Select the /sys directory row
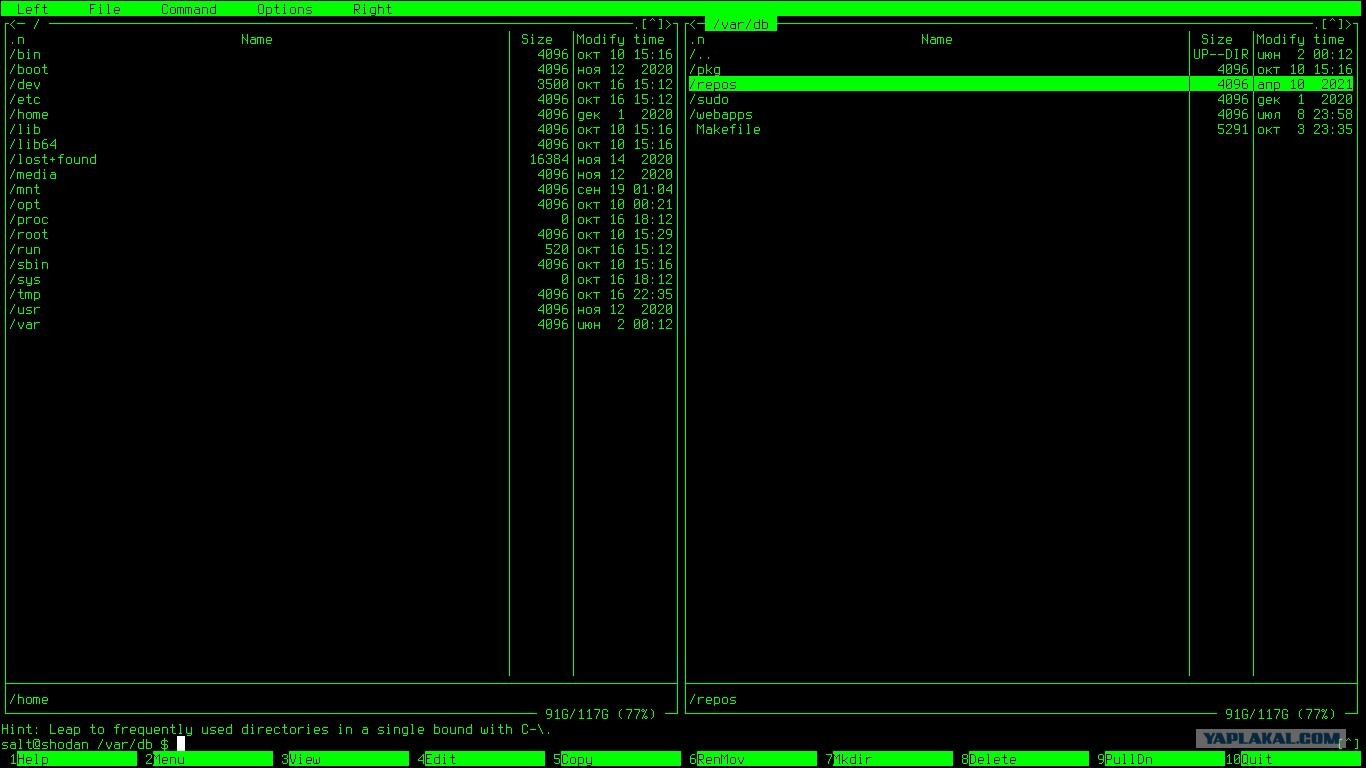 coord(340,279)
